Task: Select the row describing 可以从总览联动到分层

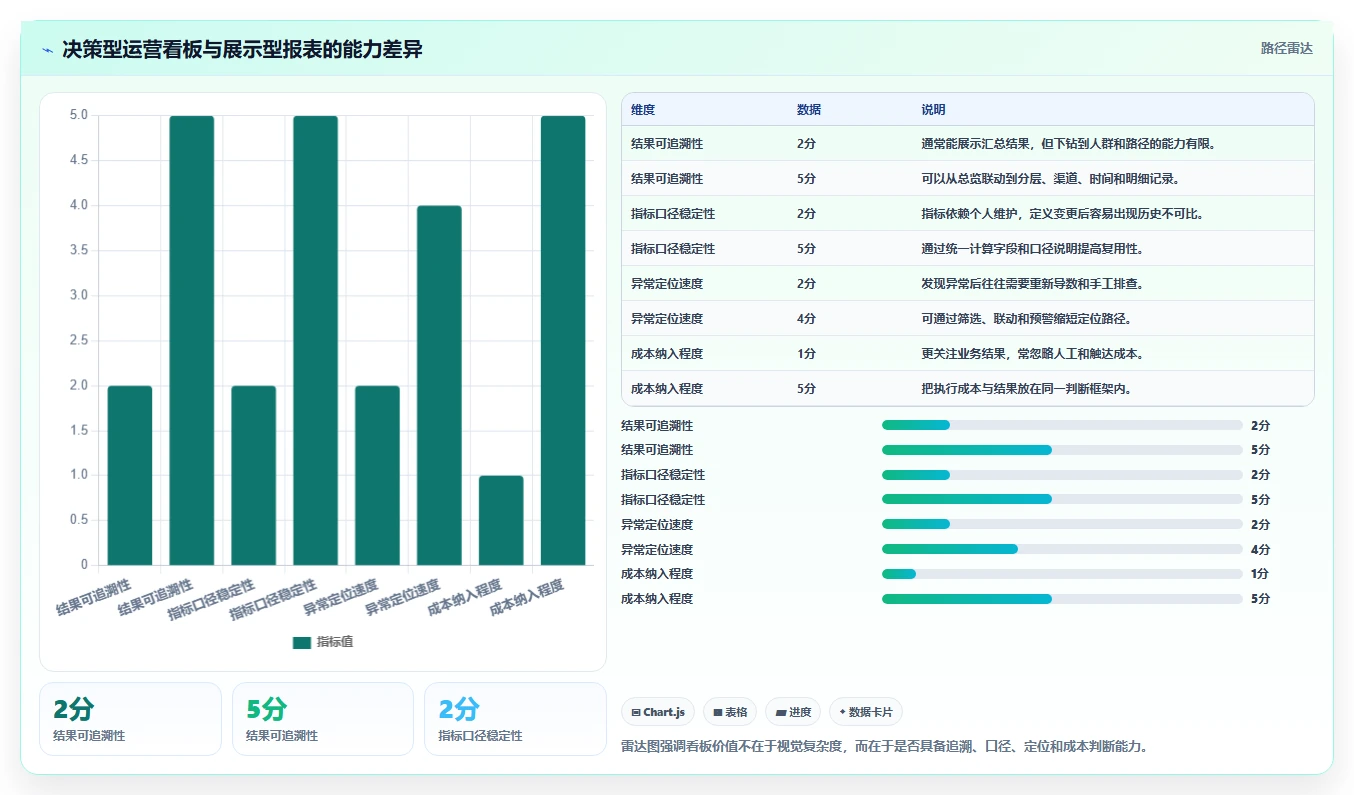Action: point(968,179)
